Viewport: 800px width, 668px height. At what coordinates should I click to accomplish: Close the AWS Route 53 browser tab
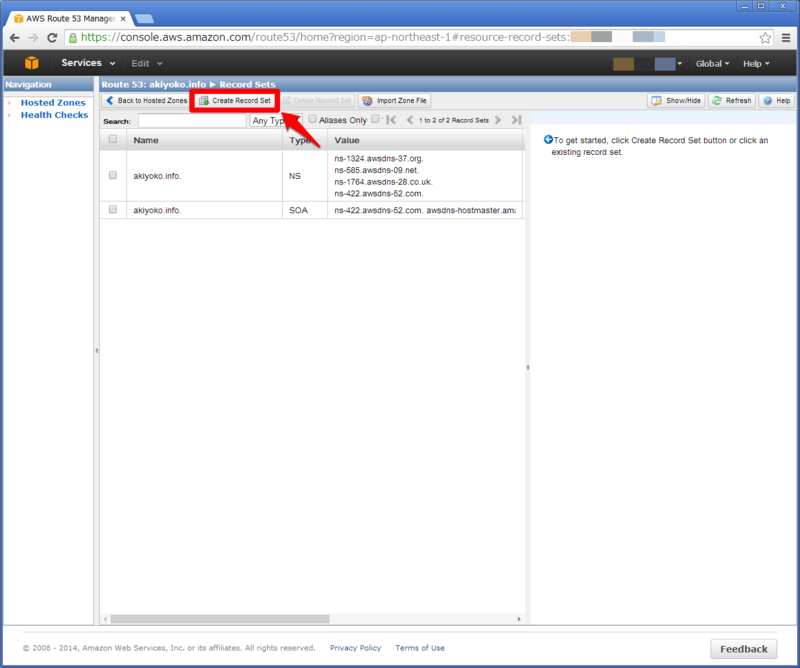click(123, 18)
